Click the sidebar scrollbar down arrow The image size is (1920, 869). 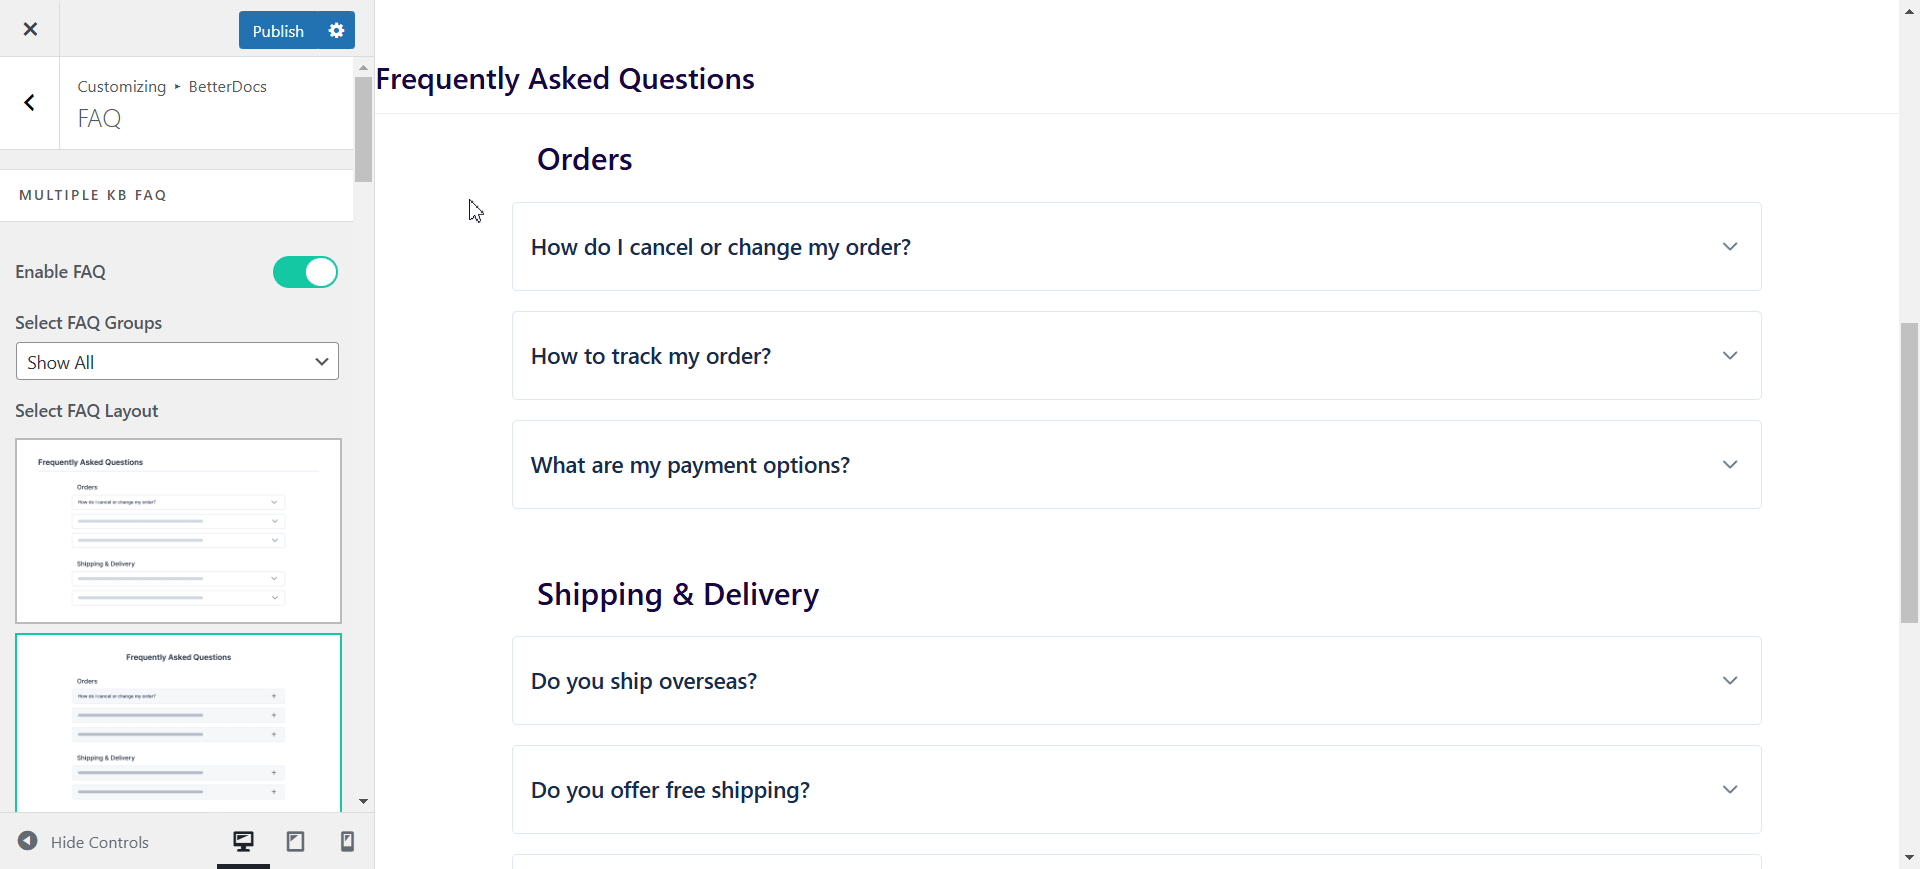click(x=363, y=801)
